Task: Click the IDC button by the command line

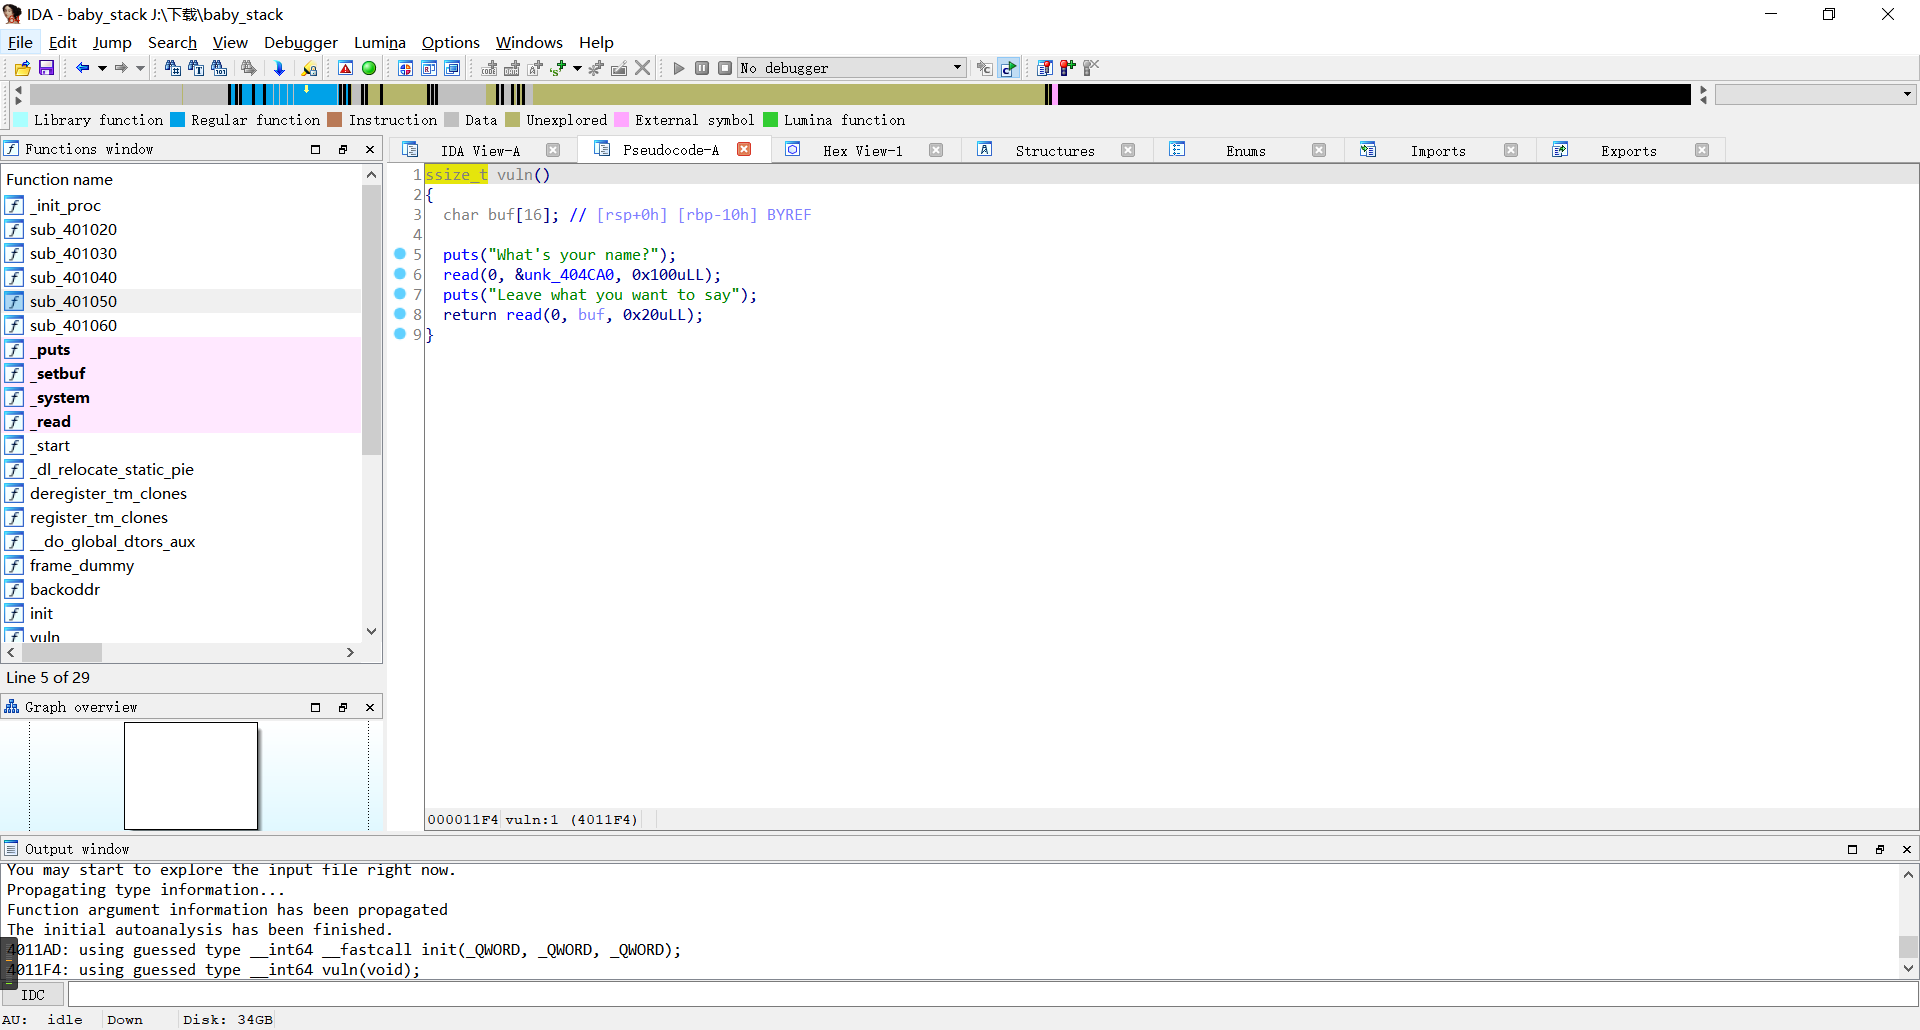Action: pos(33,995)
